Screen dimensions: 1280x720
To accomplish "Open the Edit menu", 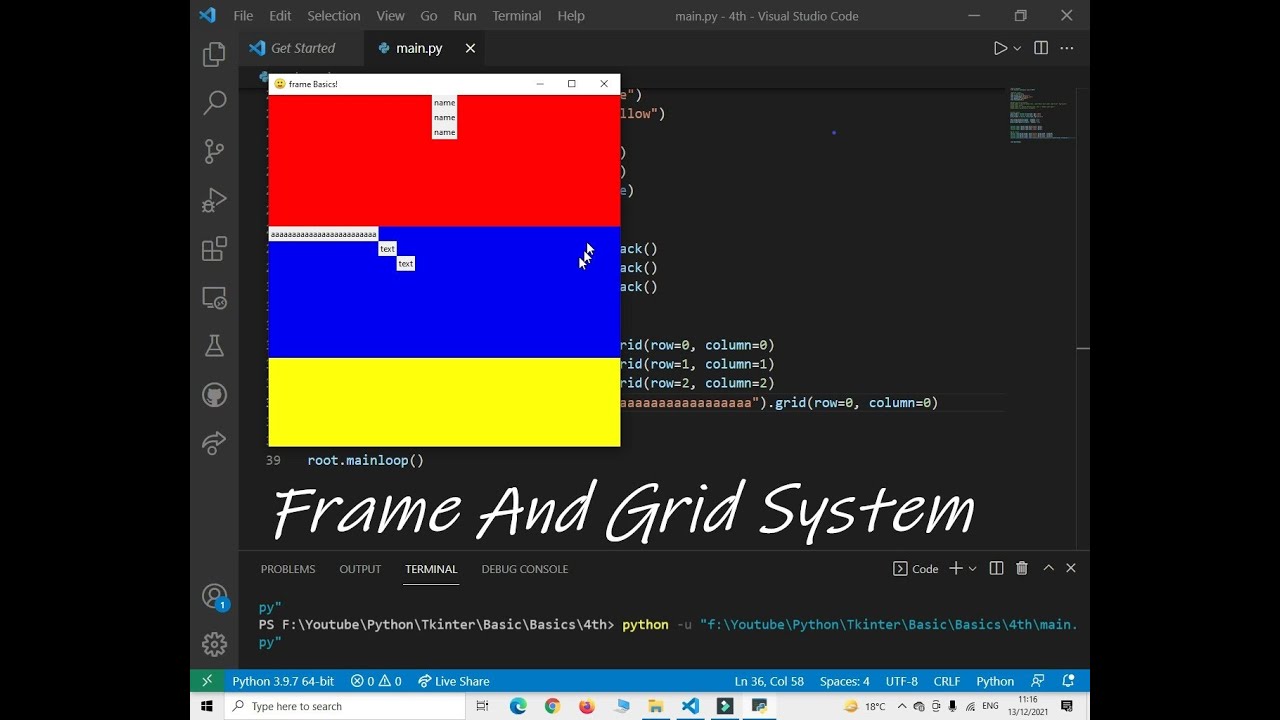I will (x=280, y=16).
